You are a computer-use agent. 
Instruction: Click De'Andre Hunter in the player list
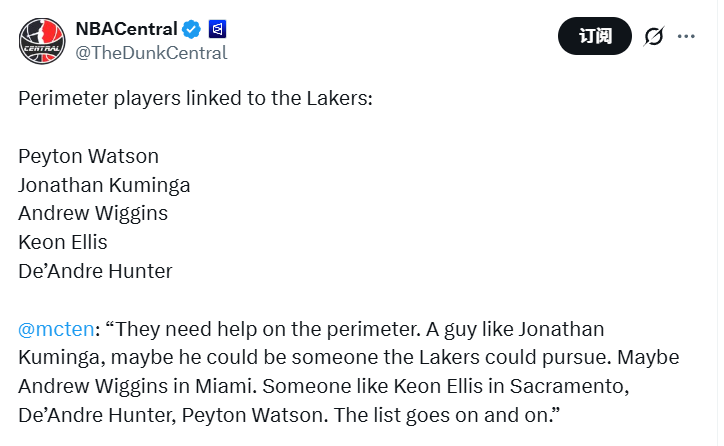click(95, 271)
